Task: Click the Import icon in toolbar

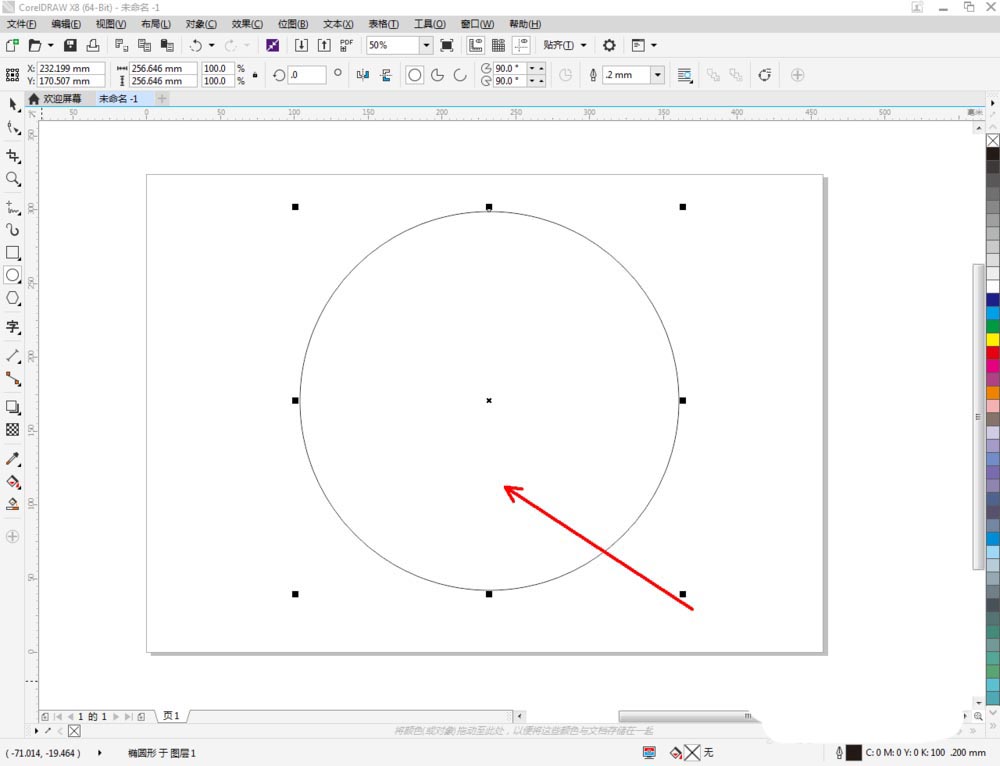Action: (x=301, y=45)
